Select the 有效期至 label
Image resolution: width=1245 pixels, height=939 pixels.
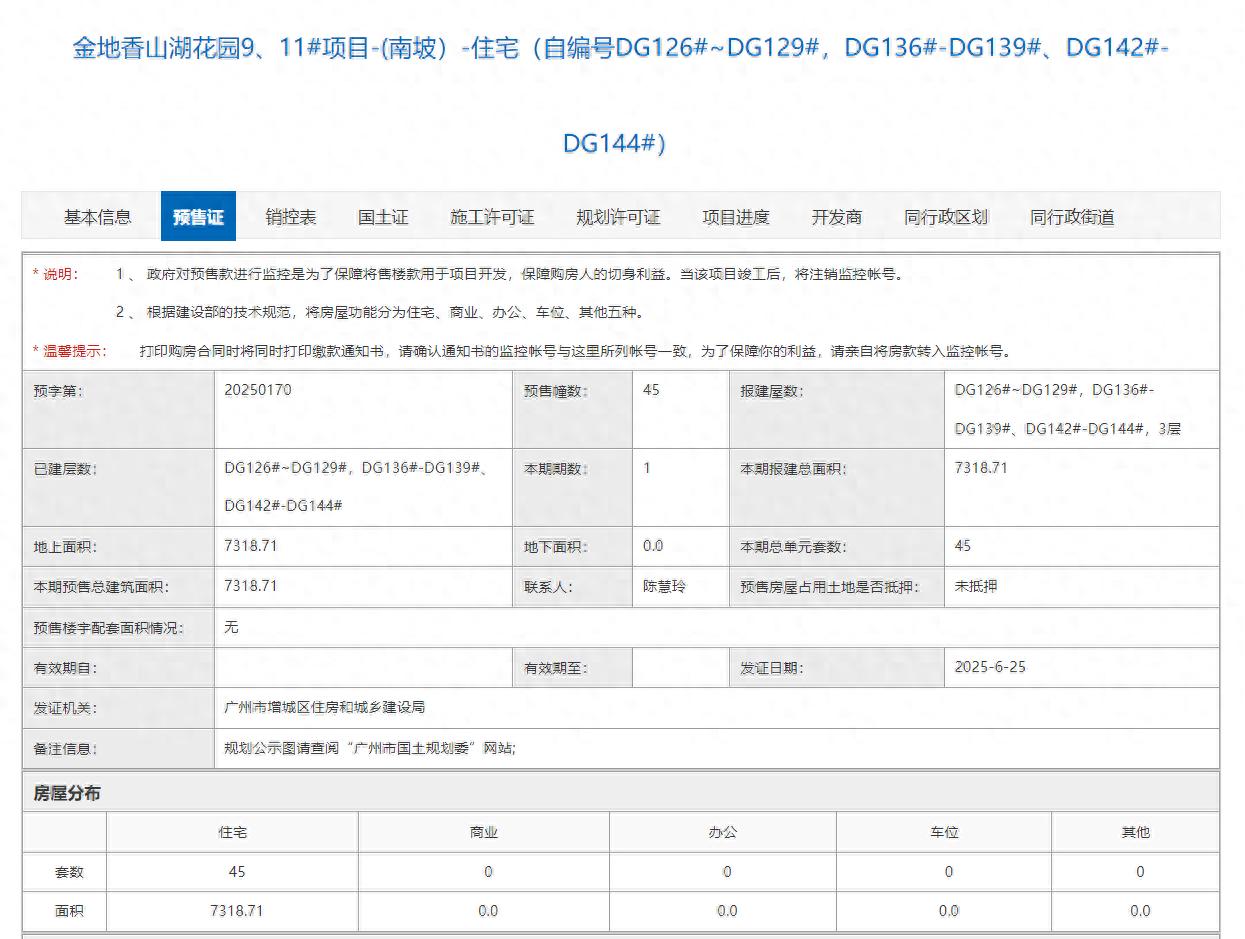(x=556, y=668)
